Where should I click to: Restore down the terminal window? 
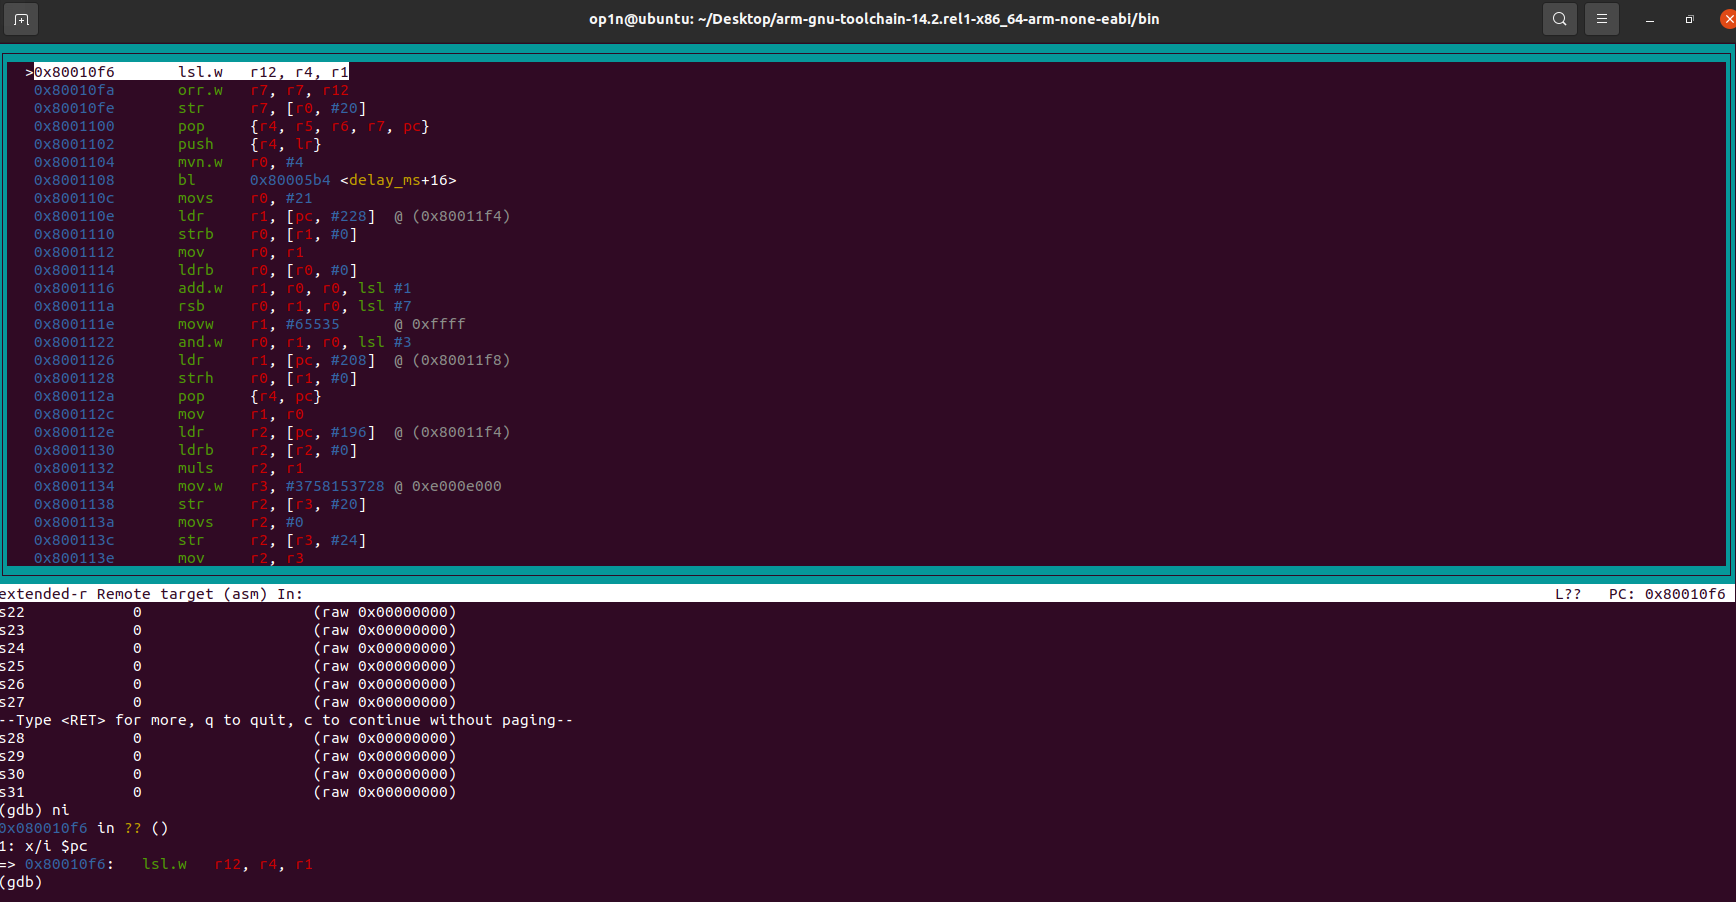1689,19
